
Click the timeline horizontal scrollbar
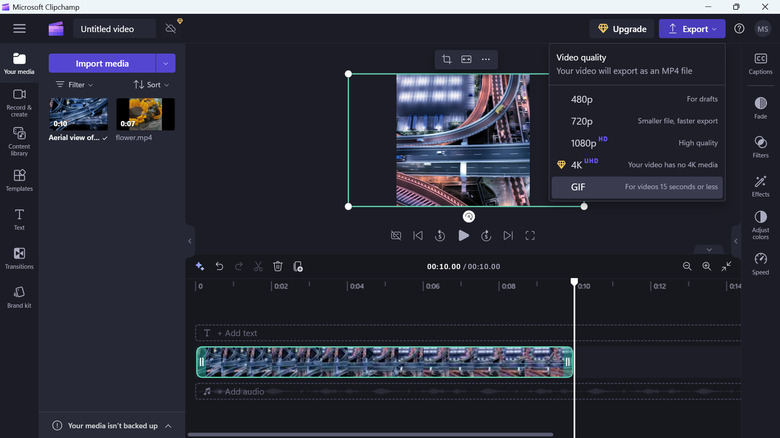tap(370, 435)
